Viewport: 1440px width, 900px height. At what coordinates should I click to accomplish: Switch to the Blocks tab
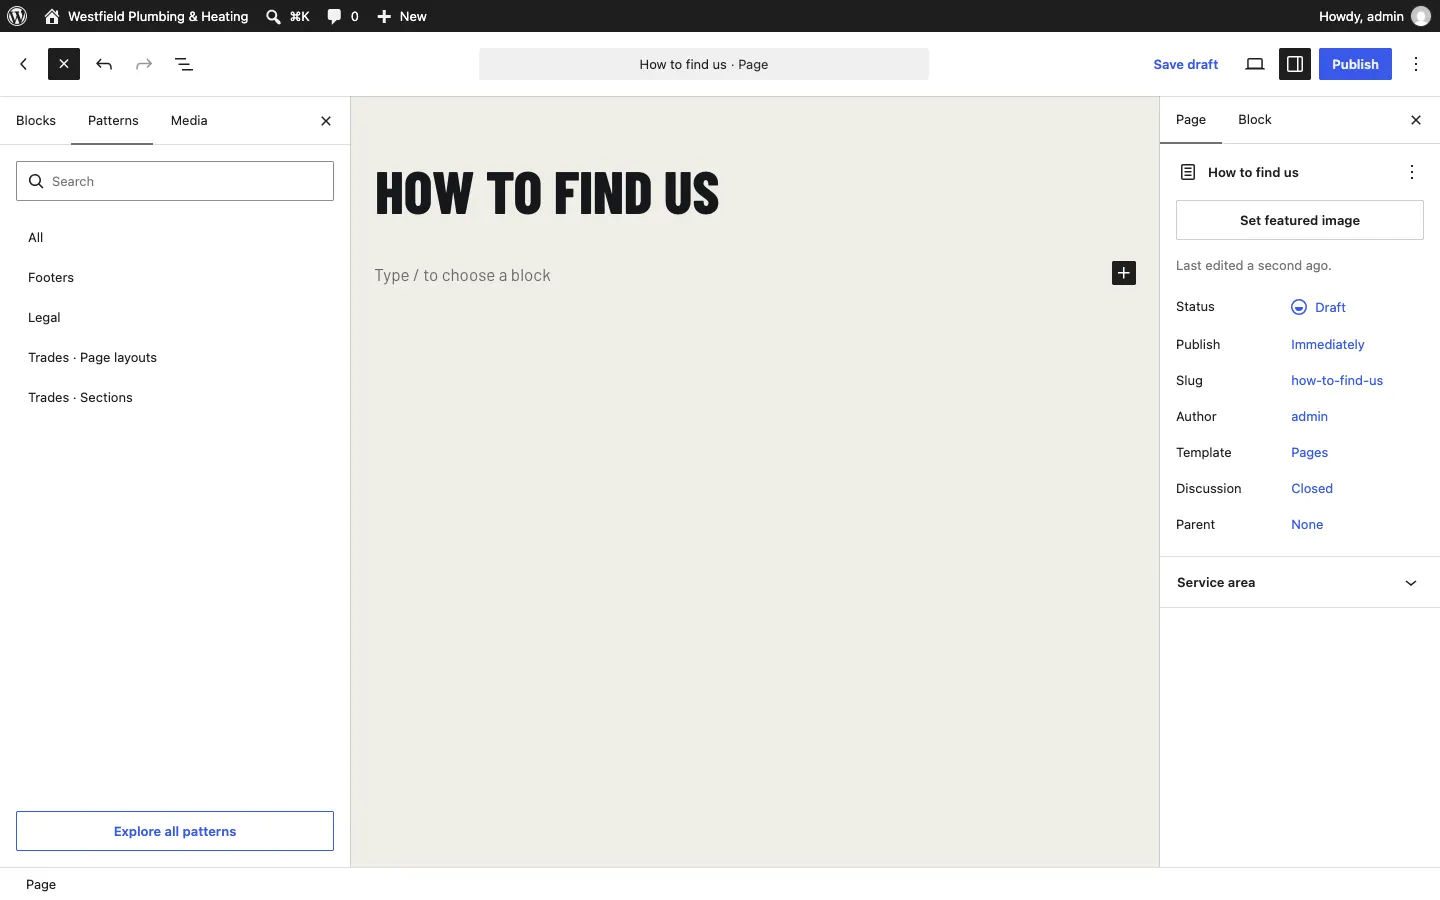pyautogui.click(x=36, y=121)
